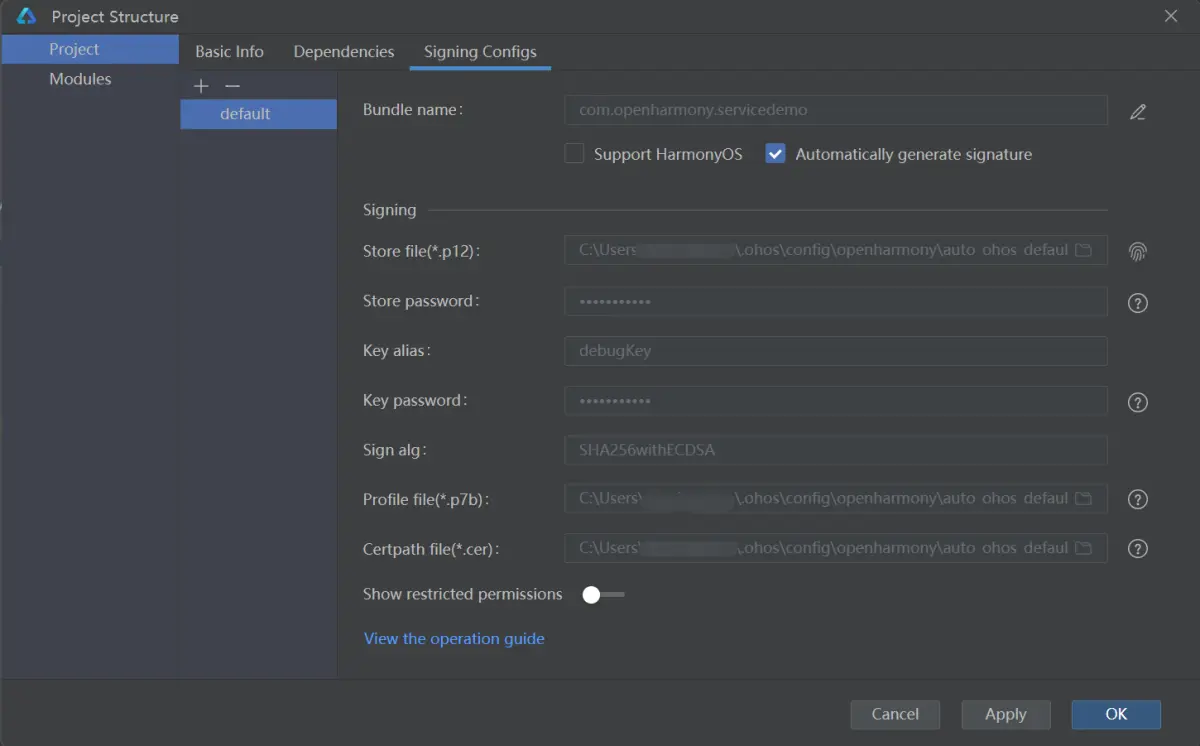Viewport: 1200px width, 746px height.
Task: Add a new signing config with plus icon
Action: point(201,87)
